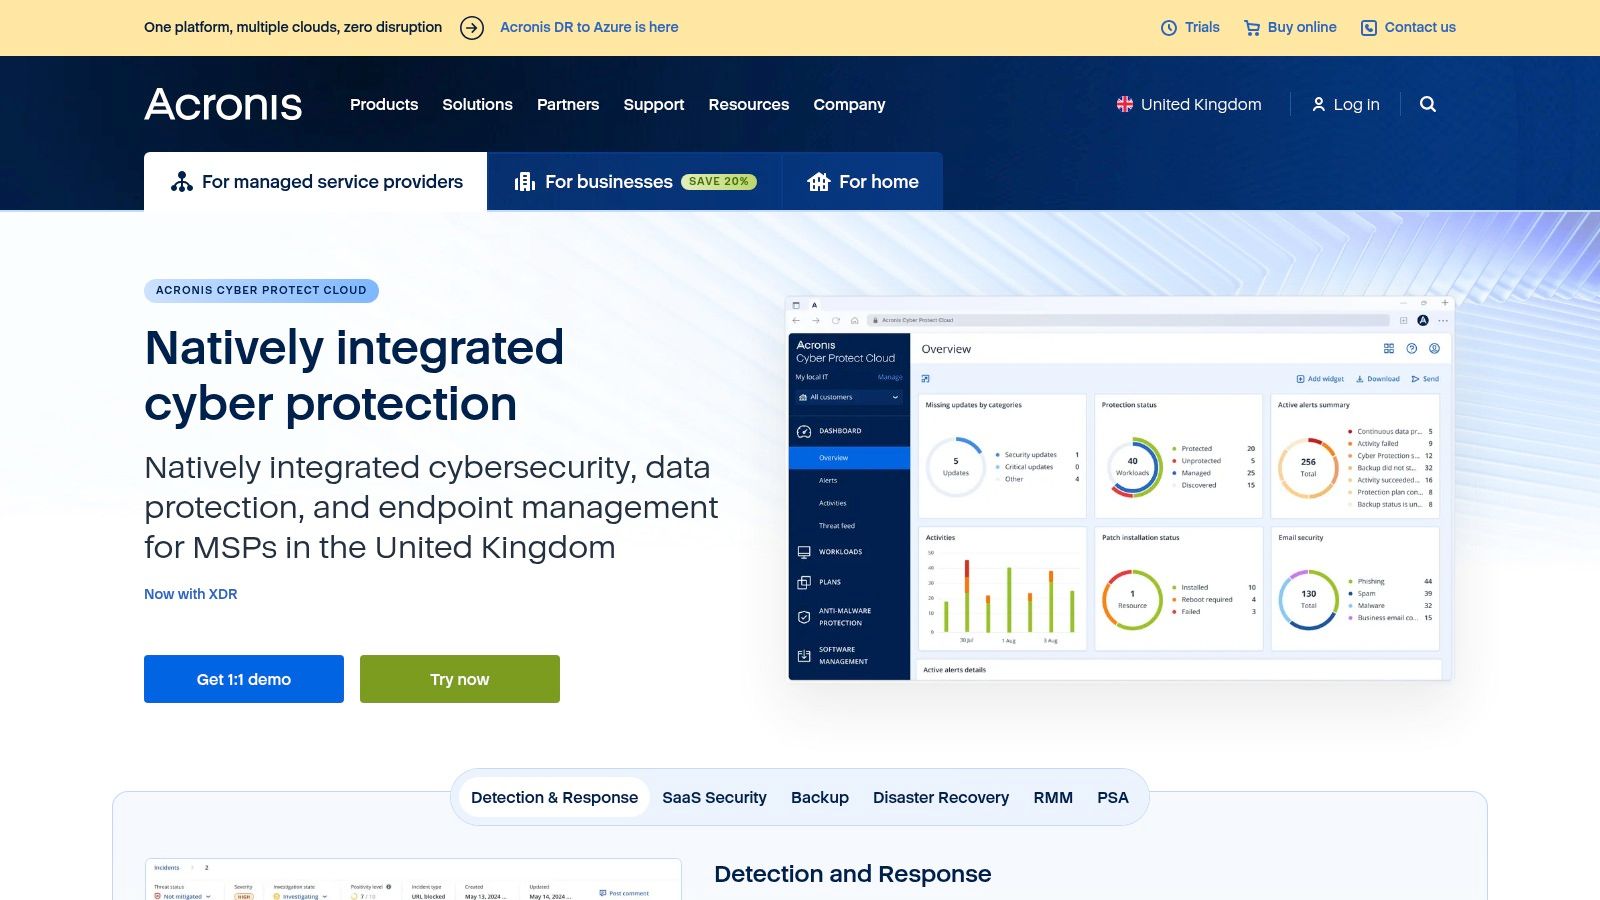The height and width of the screenshot is (900, 1600).
Task: Open the Solutions menu
Action: tap(478, 104)
